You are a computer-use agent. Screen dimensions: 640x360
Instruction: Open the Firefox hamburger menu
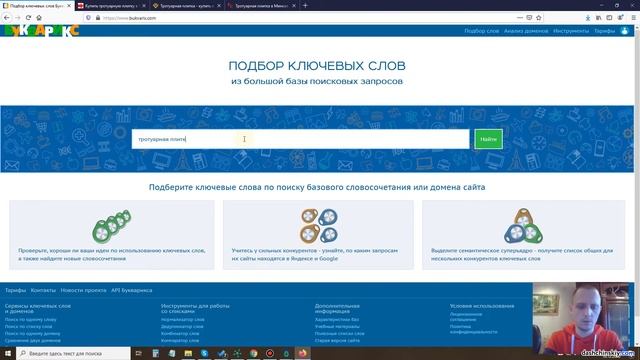coord(633,18)
